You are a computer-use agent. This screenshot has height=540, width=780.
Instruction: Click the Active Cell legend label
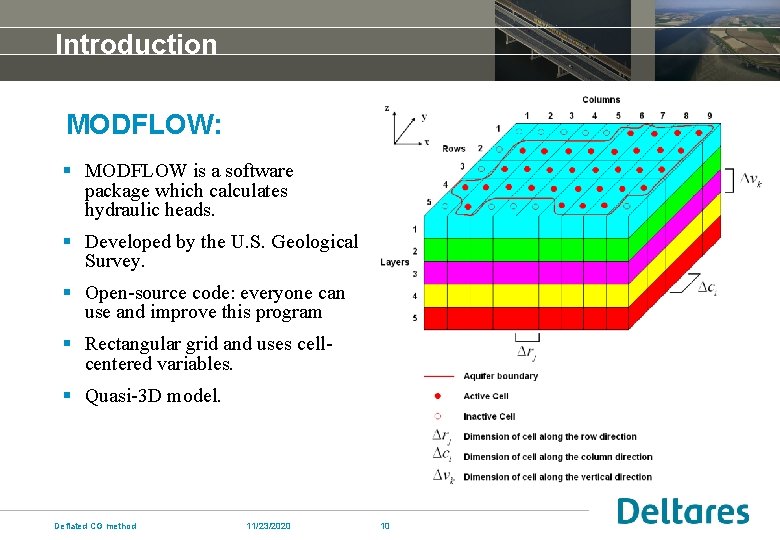click(x=486, y=396)
